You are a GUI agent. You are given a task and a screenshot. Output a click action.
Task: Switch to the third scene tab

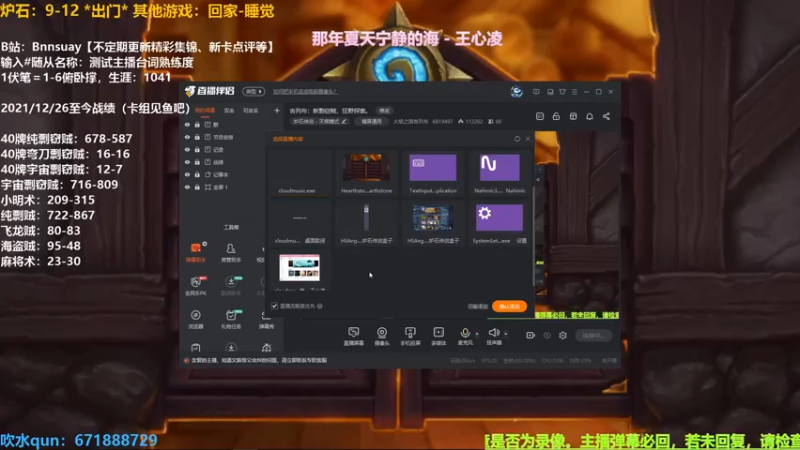click(251, 111)
